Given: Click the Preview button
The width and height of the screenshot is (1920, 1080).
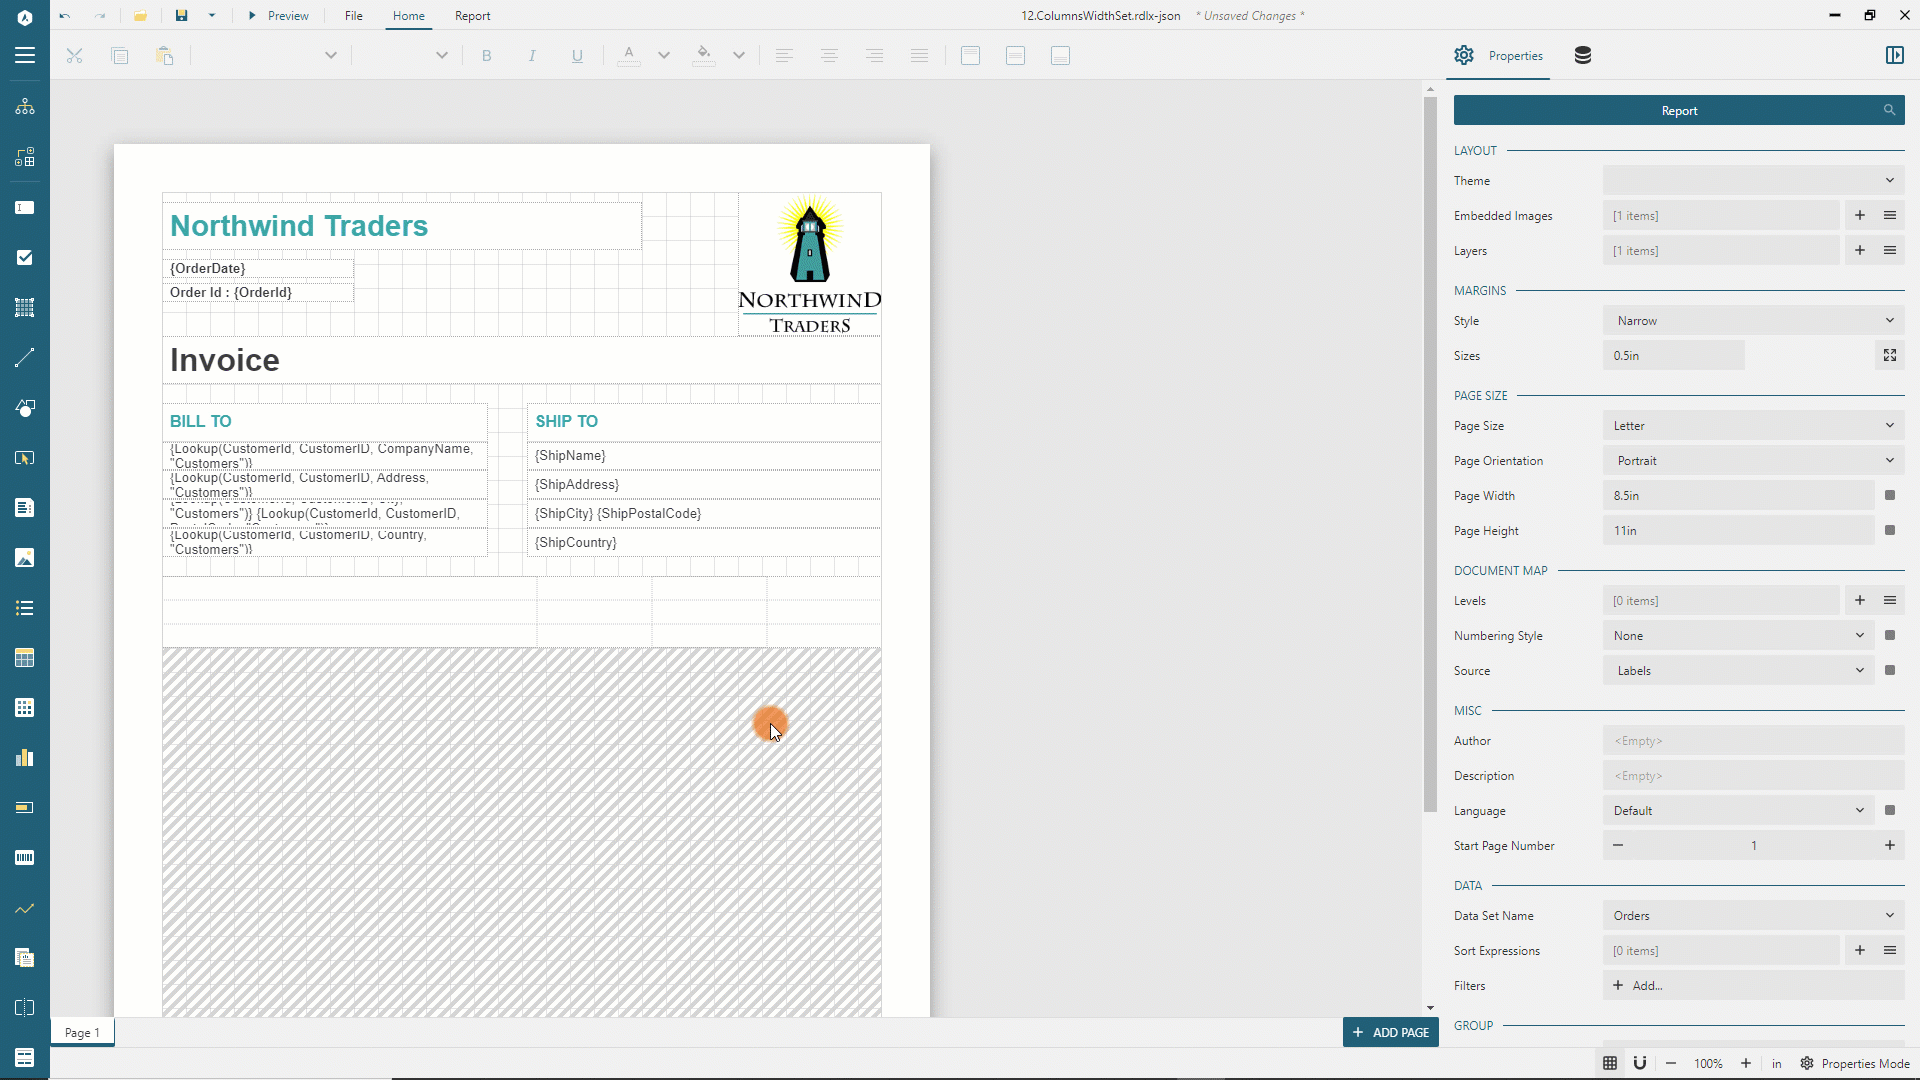Looking at the screenshot, I should tap(279, 16).
